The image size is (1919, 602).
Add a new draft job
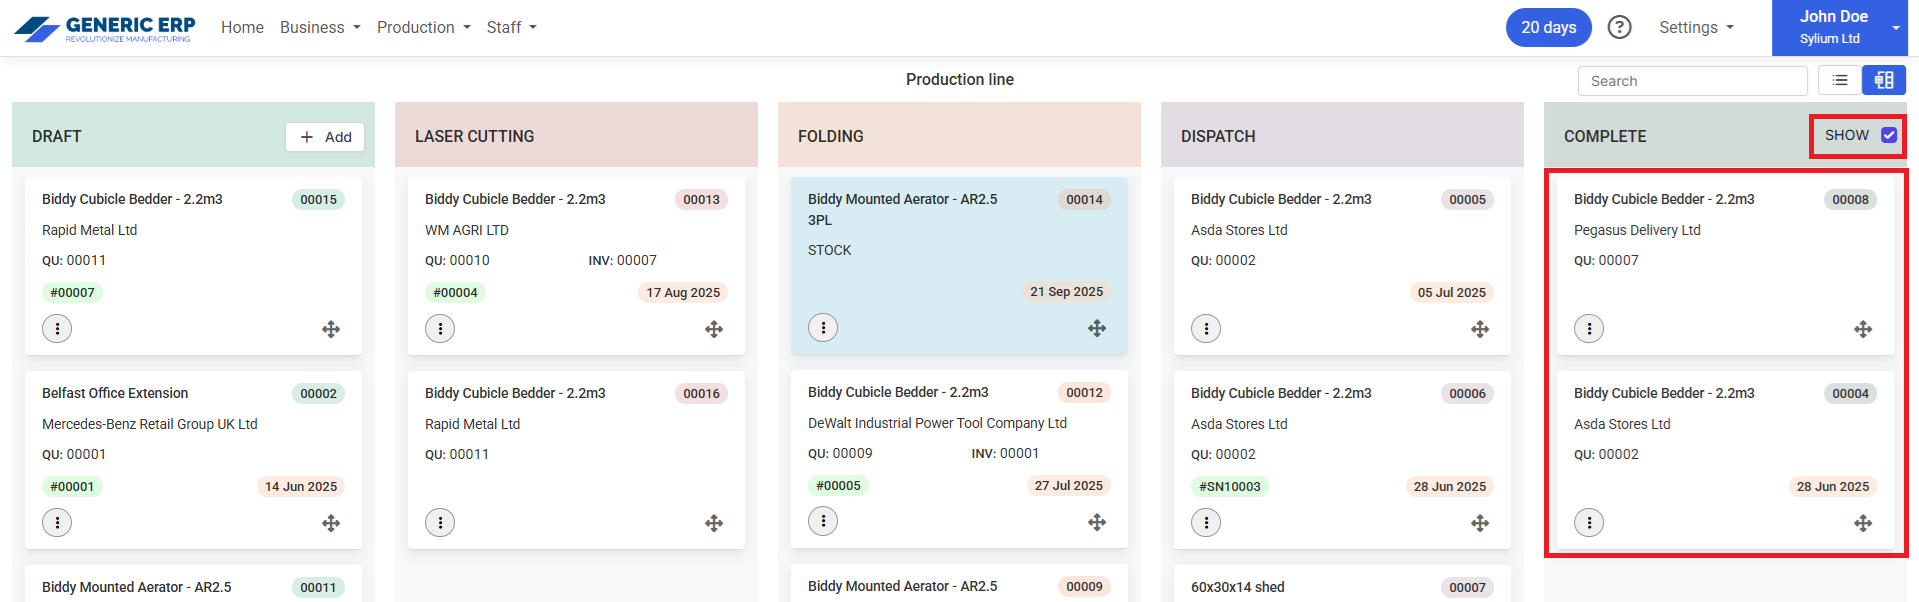coord(325,137)
